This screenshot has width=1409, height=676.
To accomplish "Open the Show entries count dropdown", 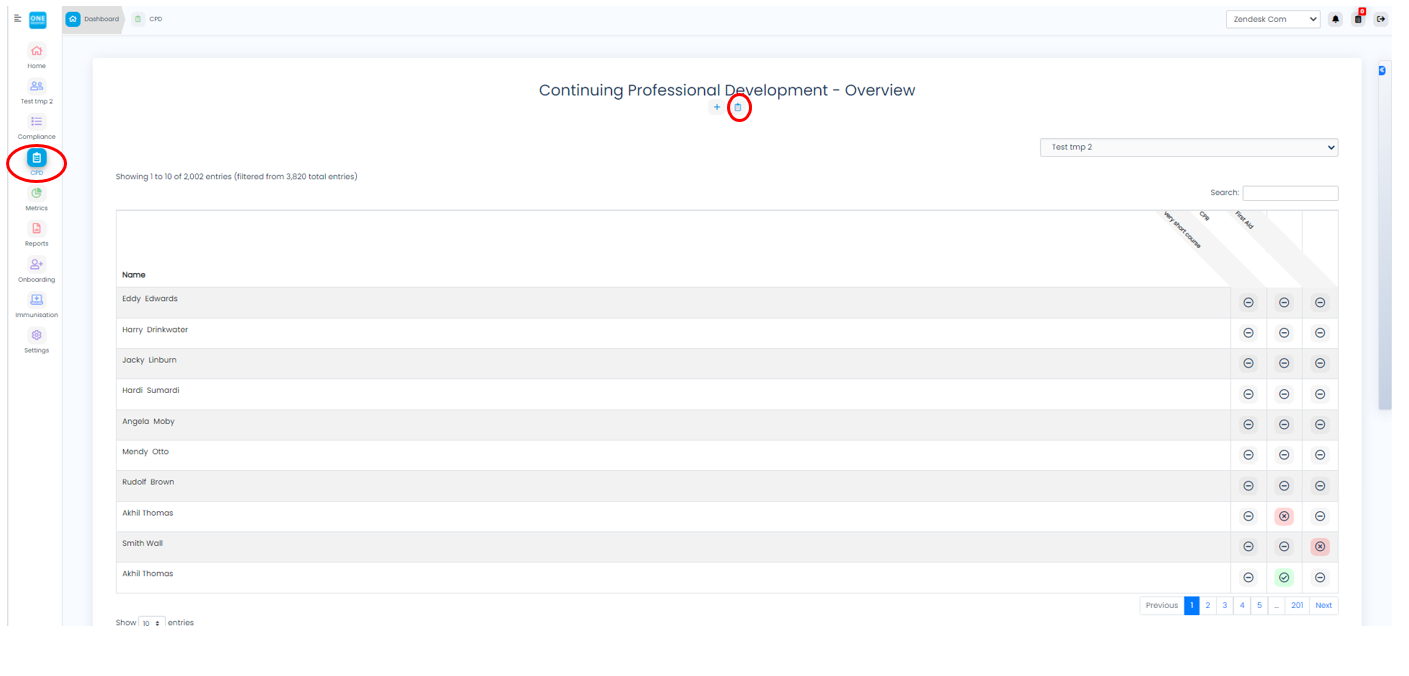I will (152, 623).
